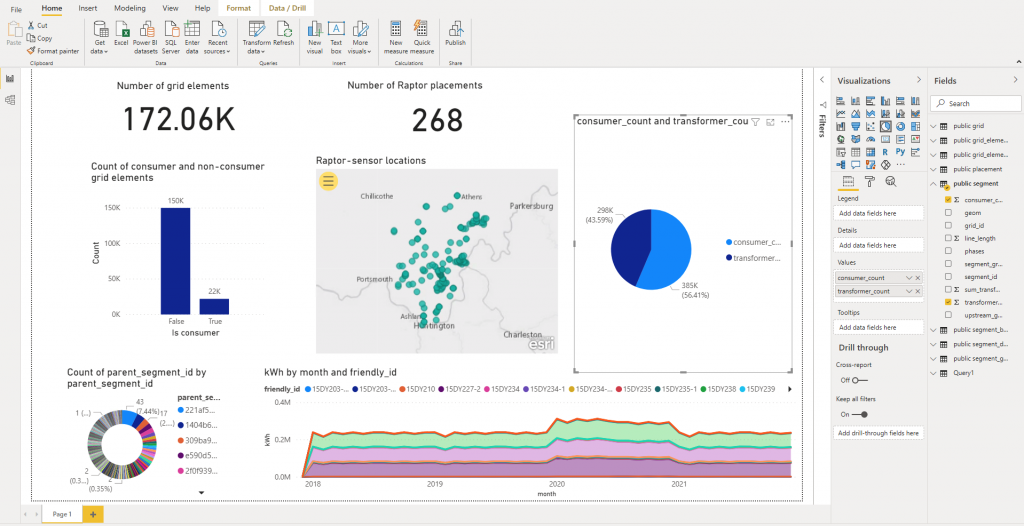Open the File menu
The height and width of the screenshot is (526, 1024).
16,8
